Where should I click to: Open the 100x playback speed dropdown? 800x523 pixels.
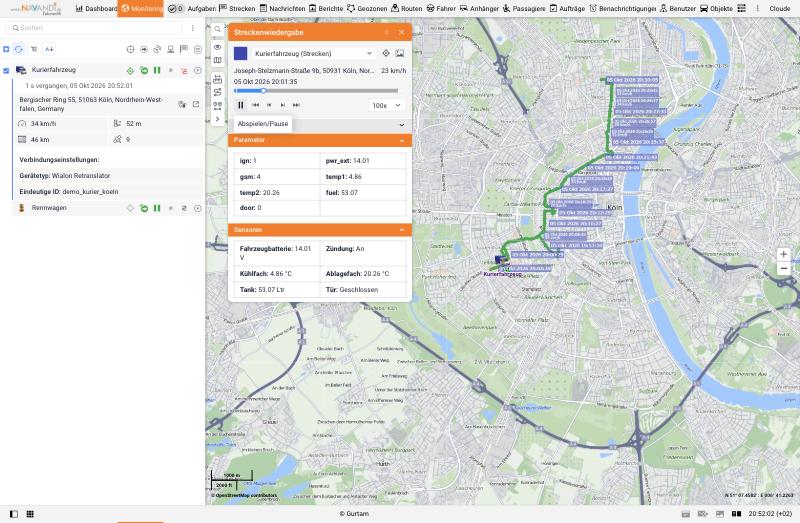pyautogui.click(x=387, y=106)
